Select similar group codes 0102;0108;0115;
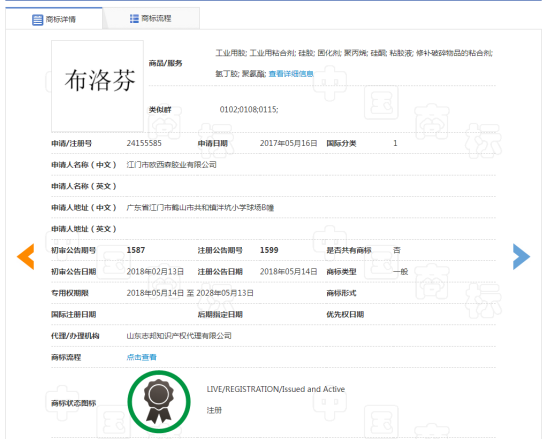The image size is (554, 440). (249, 110)
